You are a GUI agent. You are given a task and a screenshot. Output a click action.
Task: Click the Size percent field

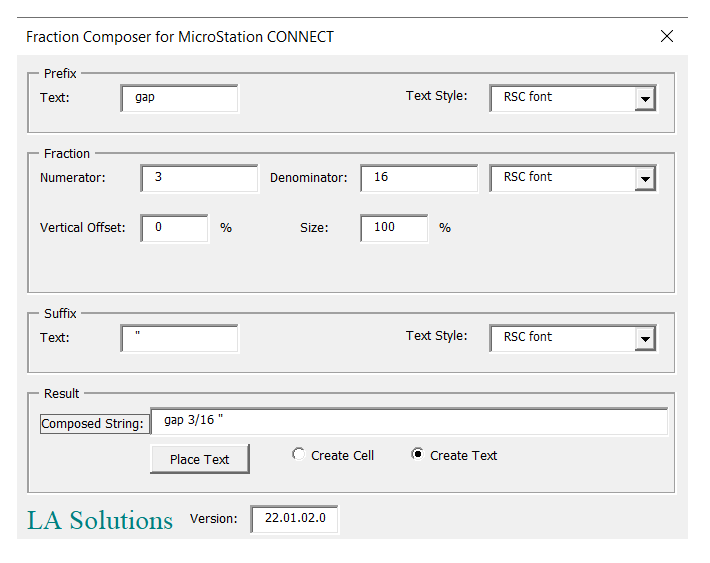point(394,228)
